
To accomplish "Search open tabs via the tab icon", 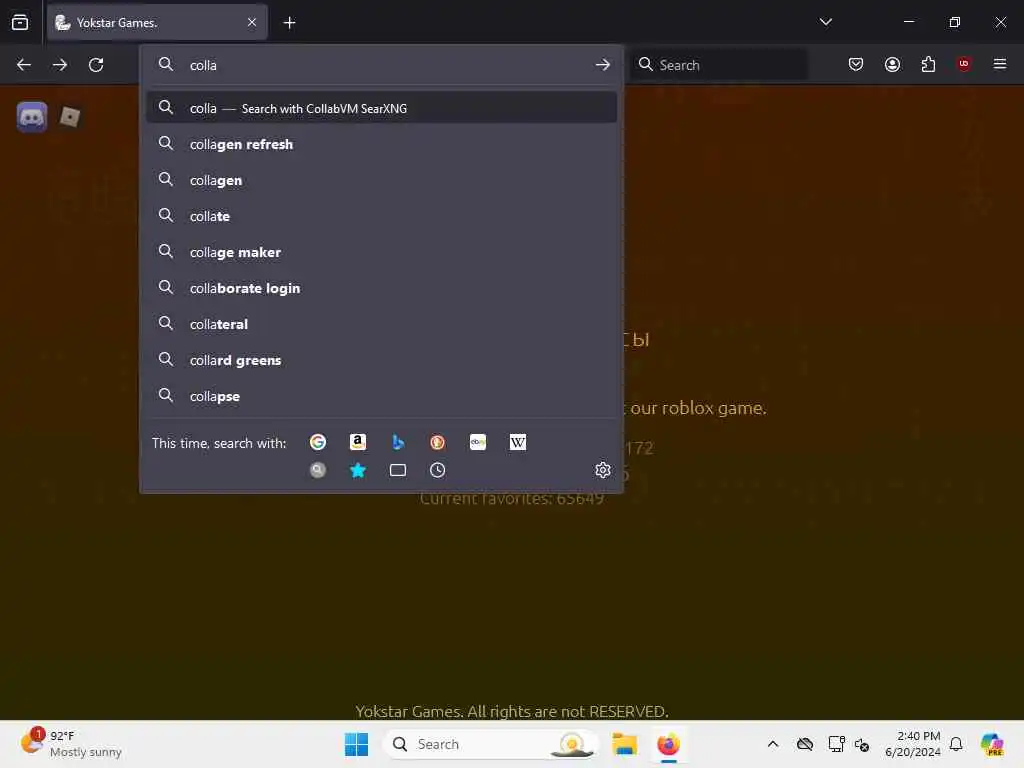I will coord(398,470).
